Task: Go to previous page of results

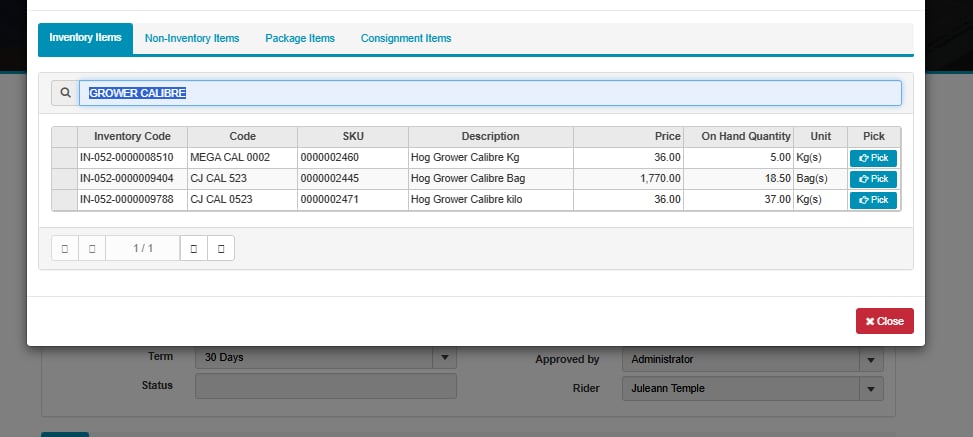Action: (92, 248)
